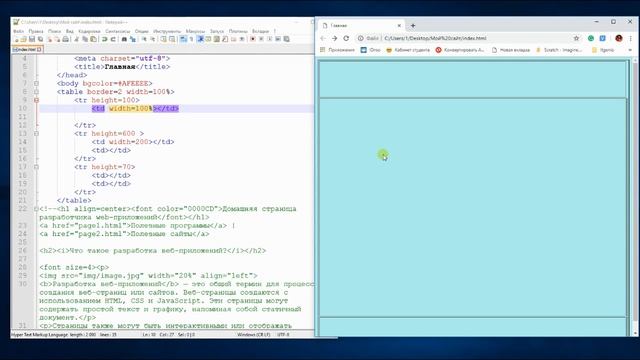Open the Scratch - Imagine bookmark
The image size is (640, 360).
(559, 50)
